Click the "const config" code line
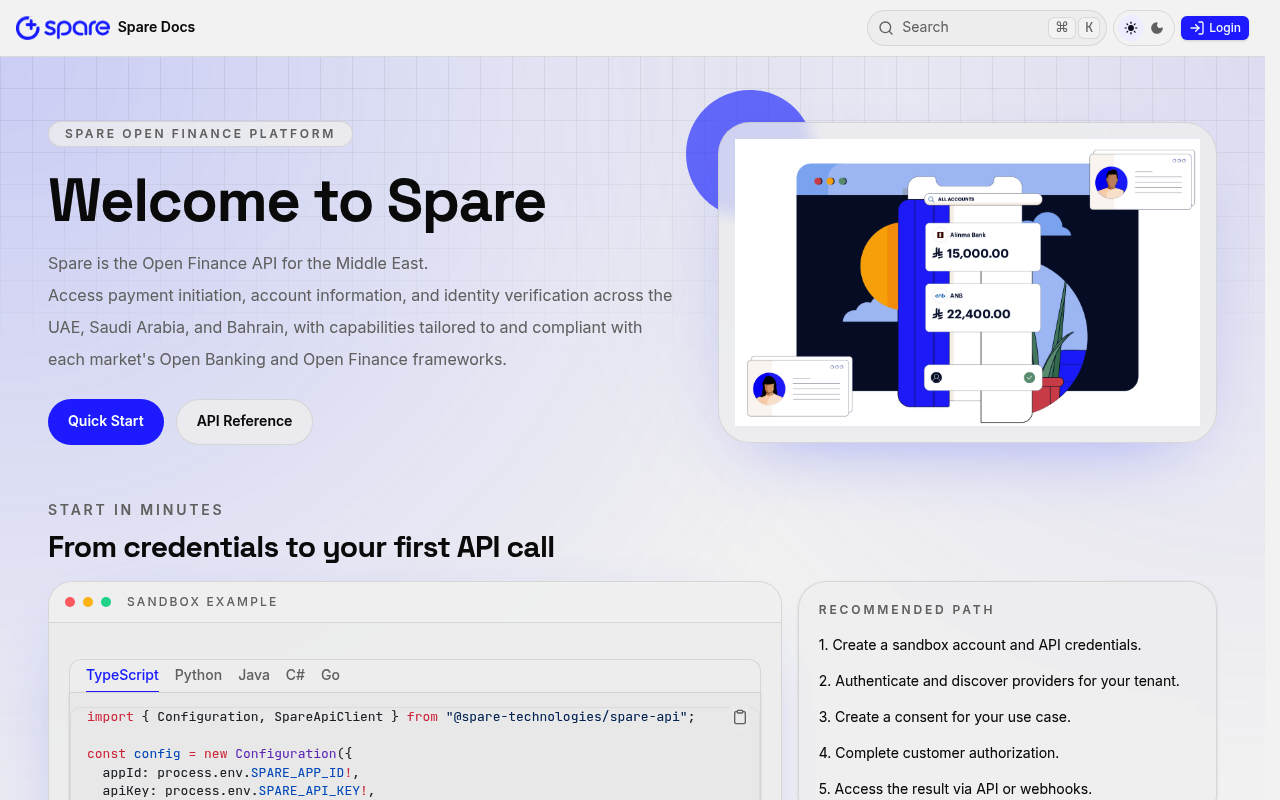 tap(220, 754)
